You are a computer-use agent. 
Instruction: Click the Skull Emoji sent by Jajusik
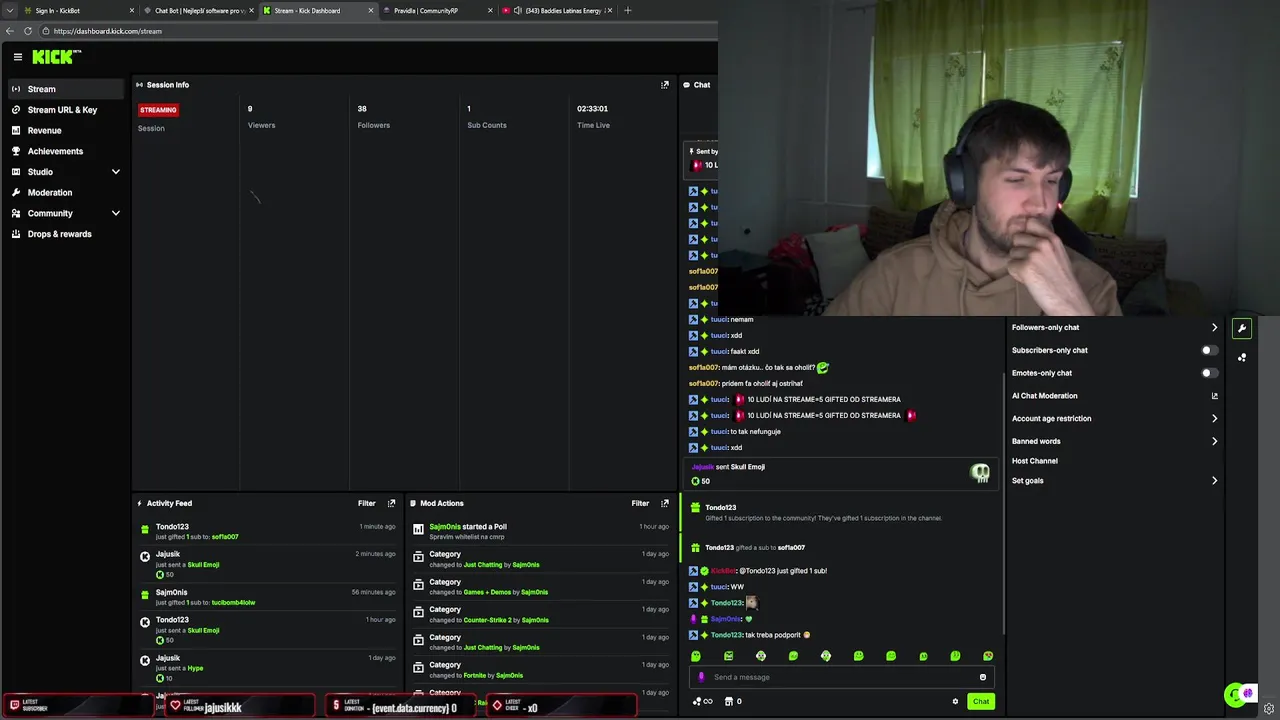(x=980, y=473)
